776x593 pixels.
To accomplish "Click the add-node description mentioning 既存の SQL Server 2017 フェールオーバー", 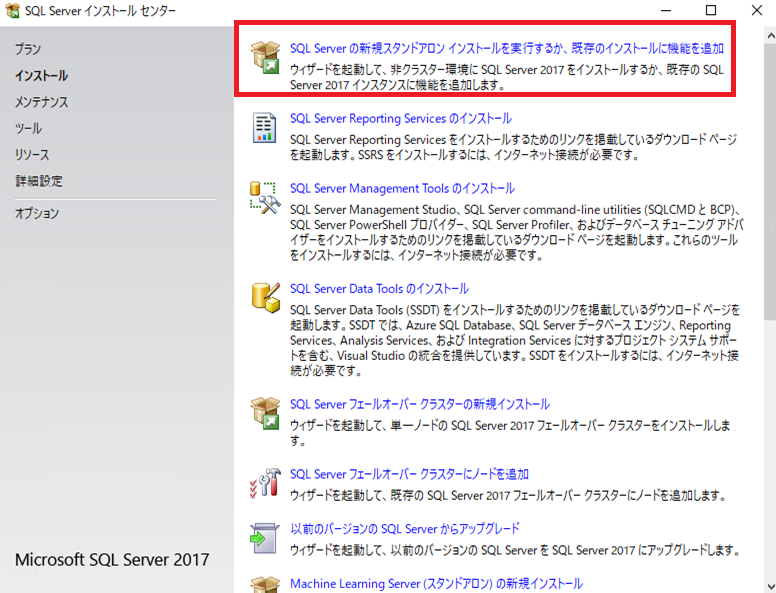I will [508, 495].
